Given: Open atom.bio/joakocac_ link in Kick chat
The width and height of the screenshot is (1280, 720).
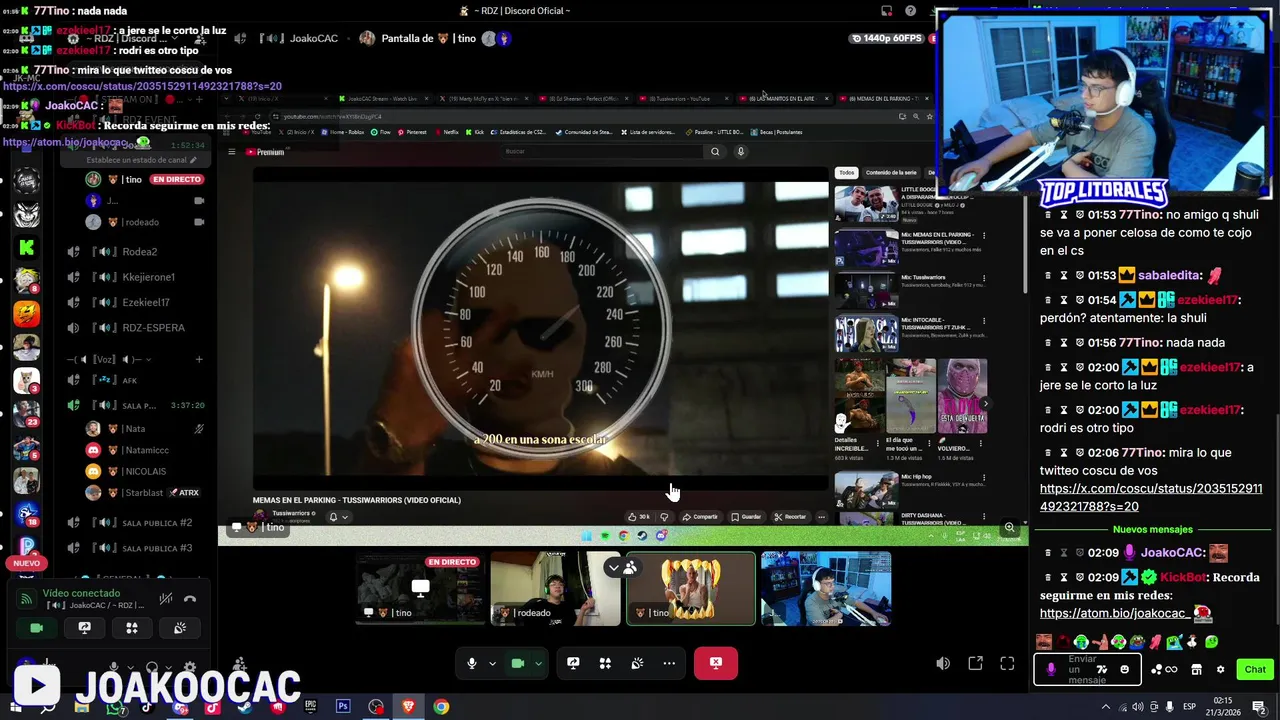Looking at the screenshot, I should (x=1115, y=613).
